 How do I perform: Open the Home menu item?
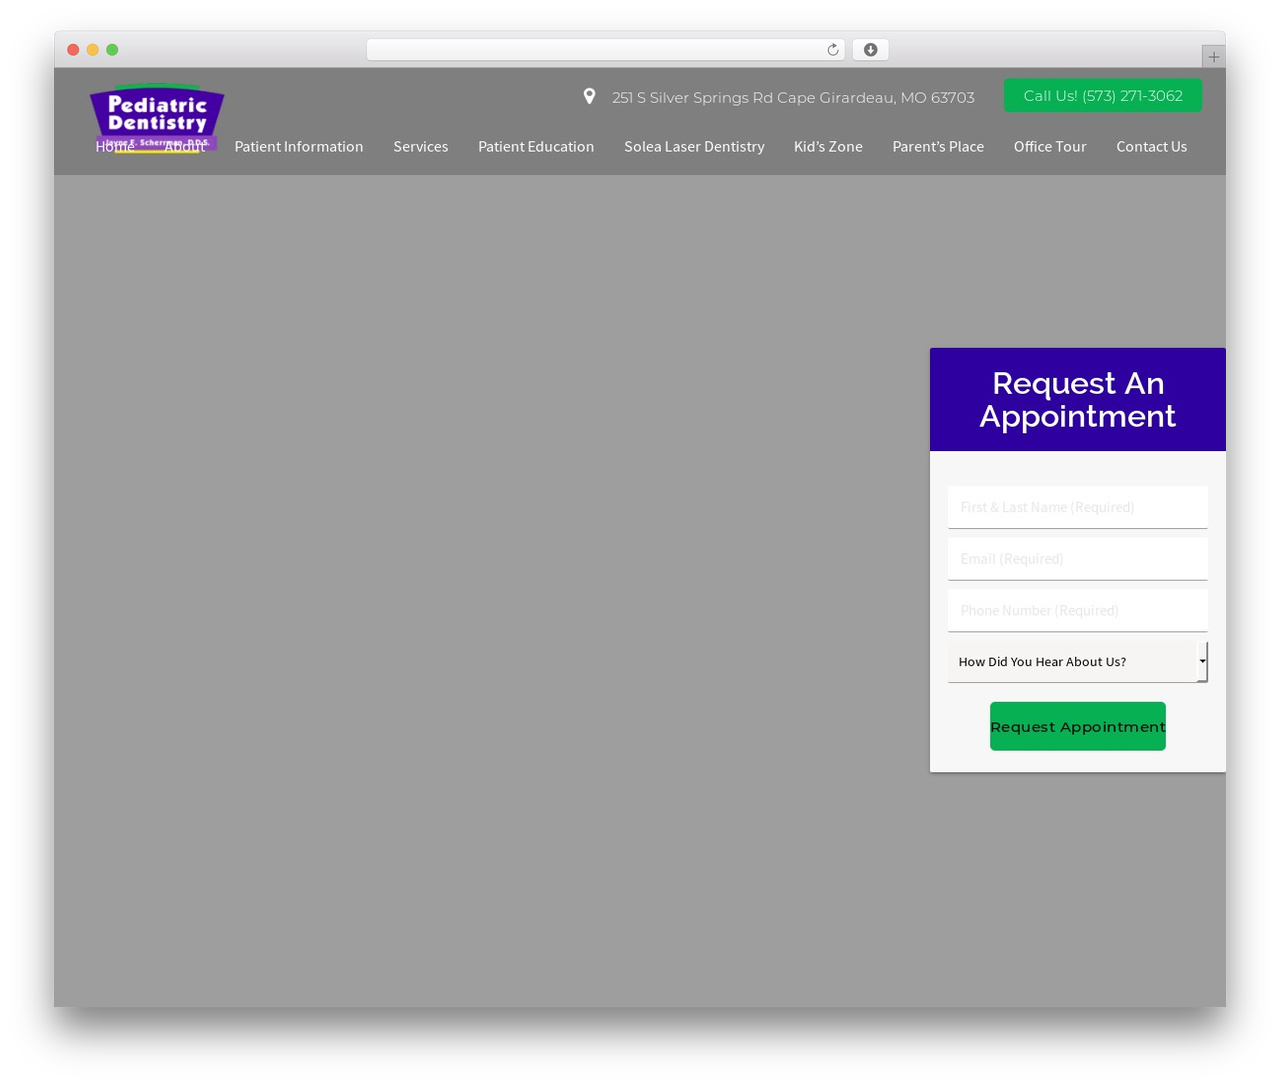click(115, 147)
